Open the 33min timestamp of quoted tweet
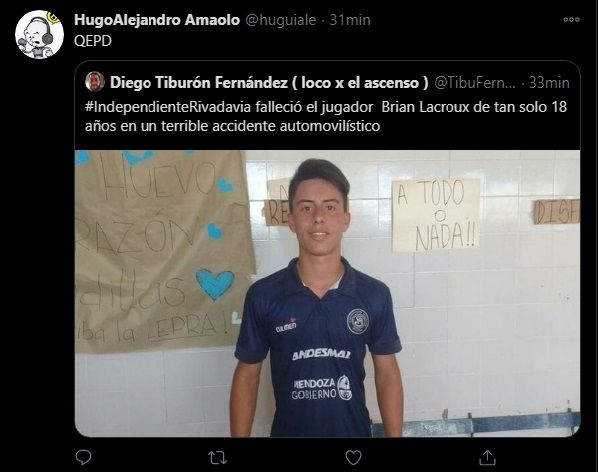Screen dimensions: 598x472 [x=549, y=83]
